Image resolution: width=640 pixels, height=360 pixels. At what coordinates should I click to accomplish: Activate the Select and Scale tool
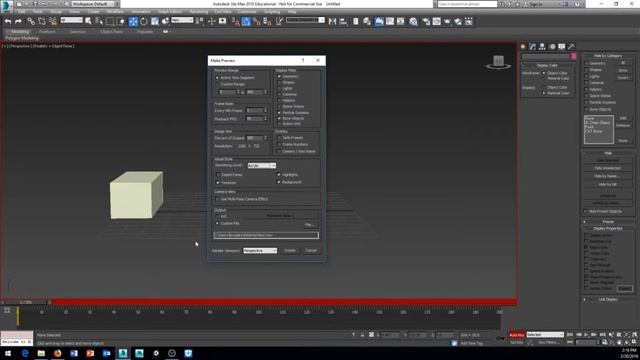[155, 21]
